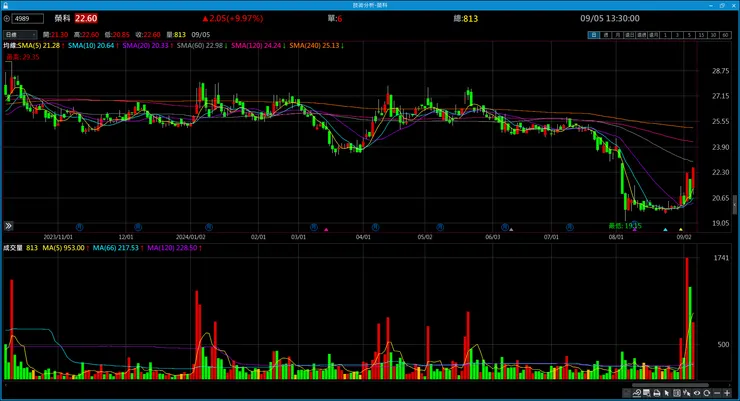Click the SMA(5) 21.28 legend label
The height and width of the screenshot is (401, 740).
pos(39,45)
